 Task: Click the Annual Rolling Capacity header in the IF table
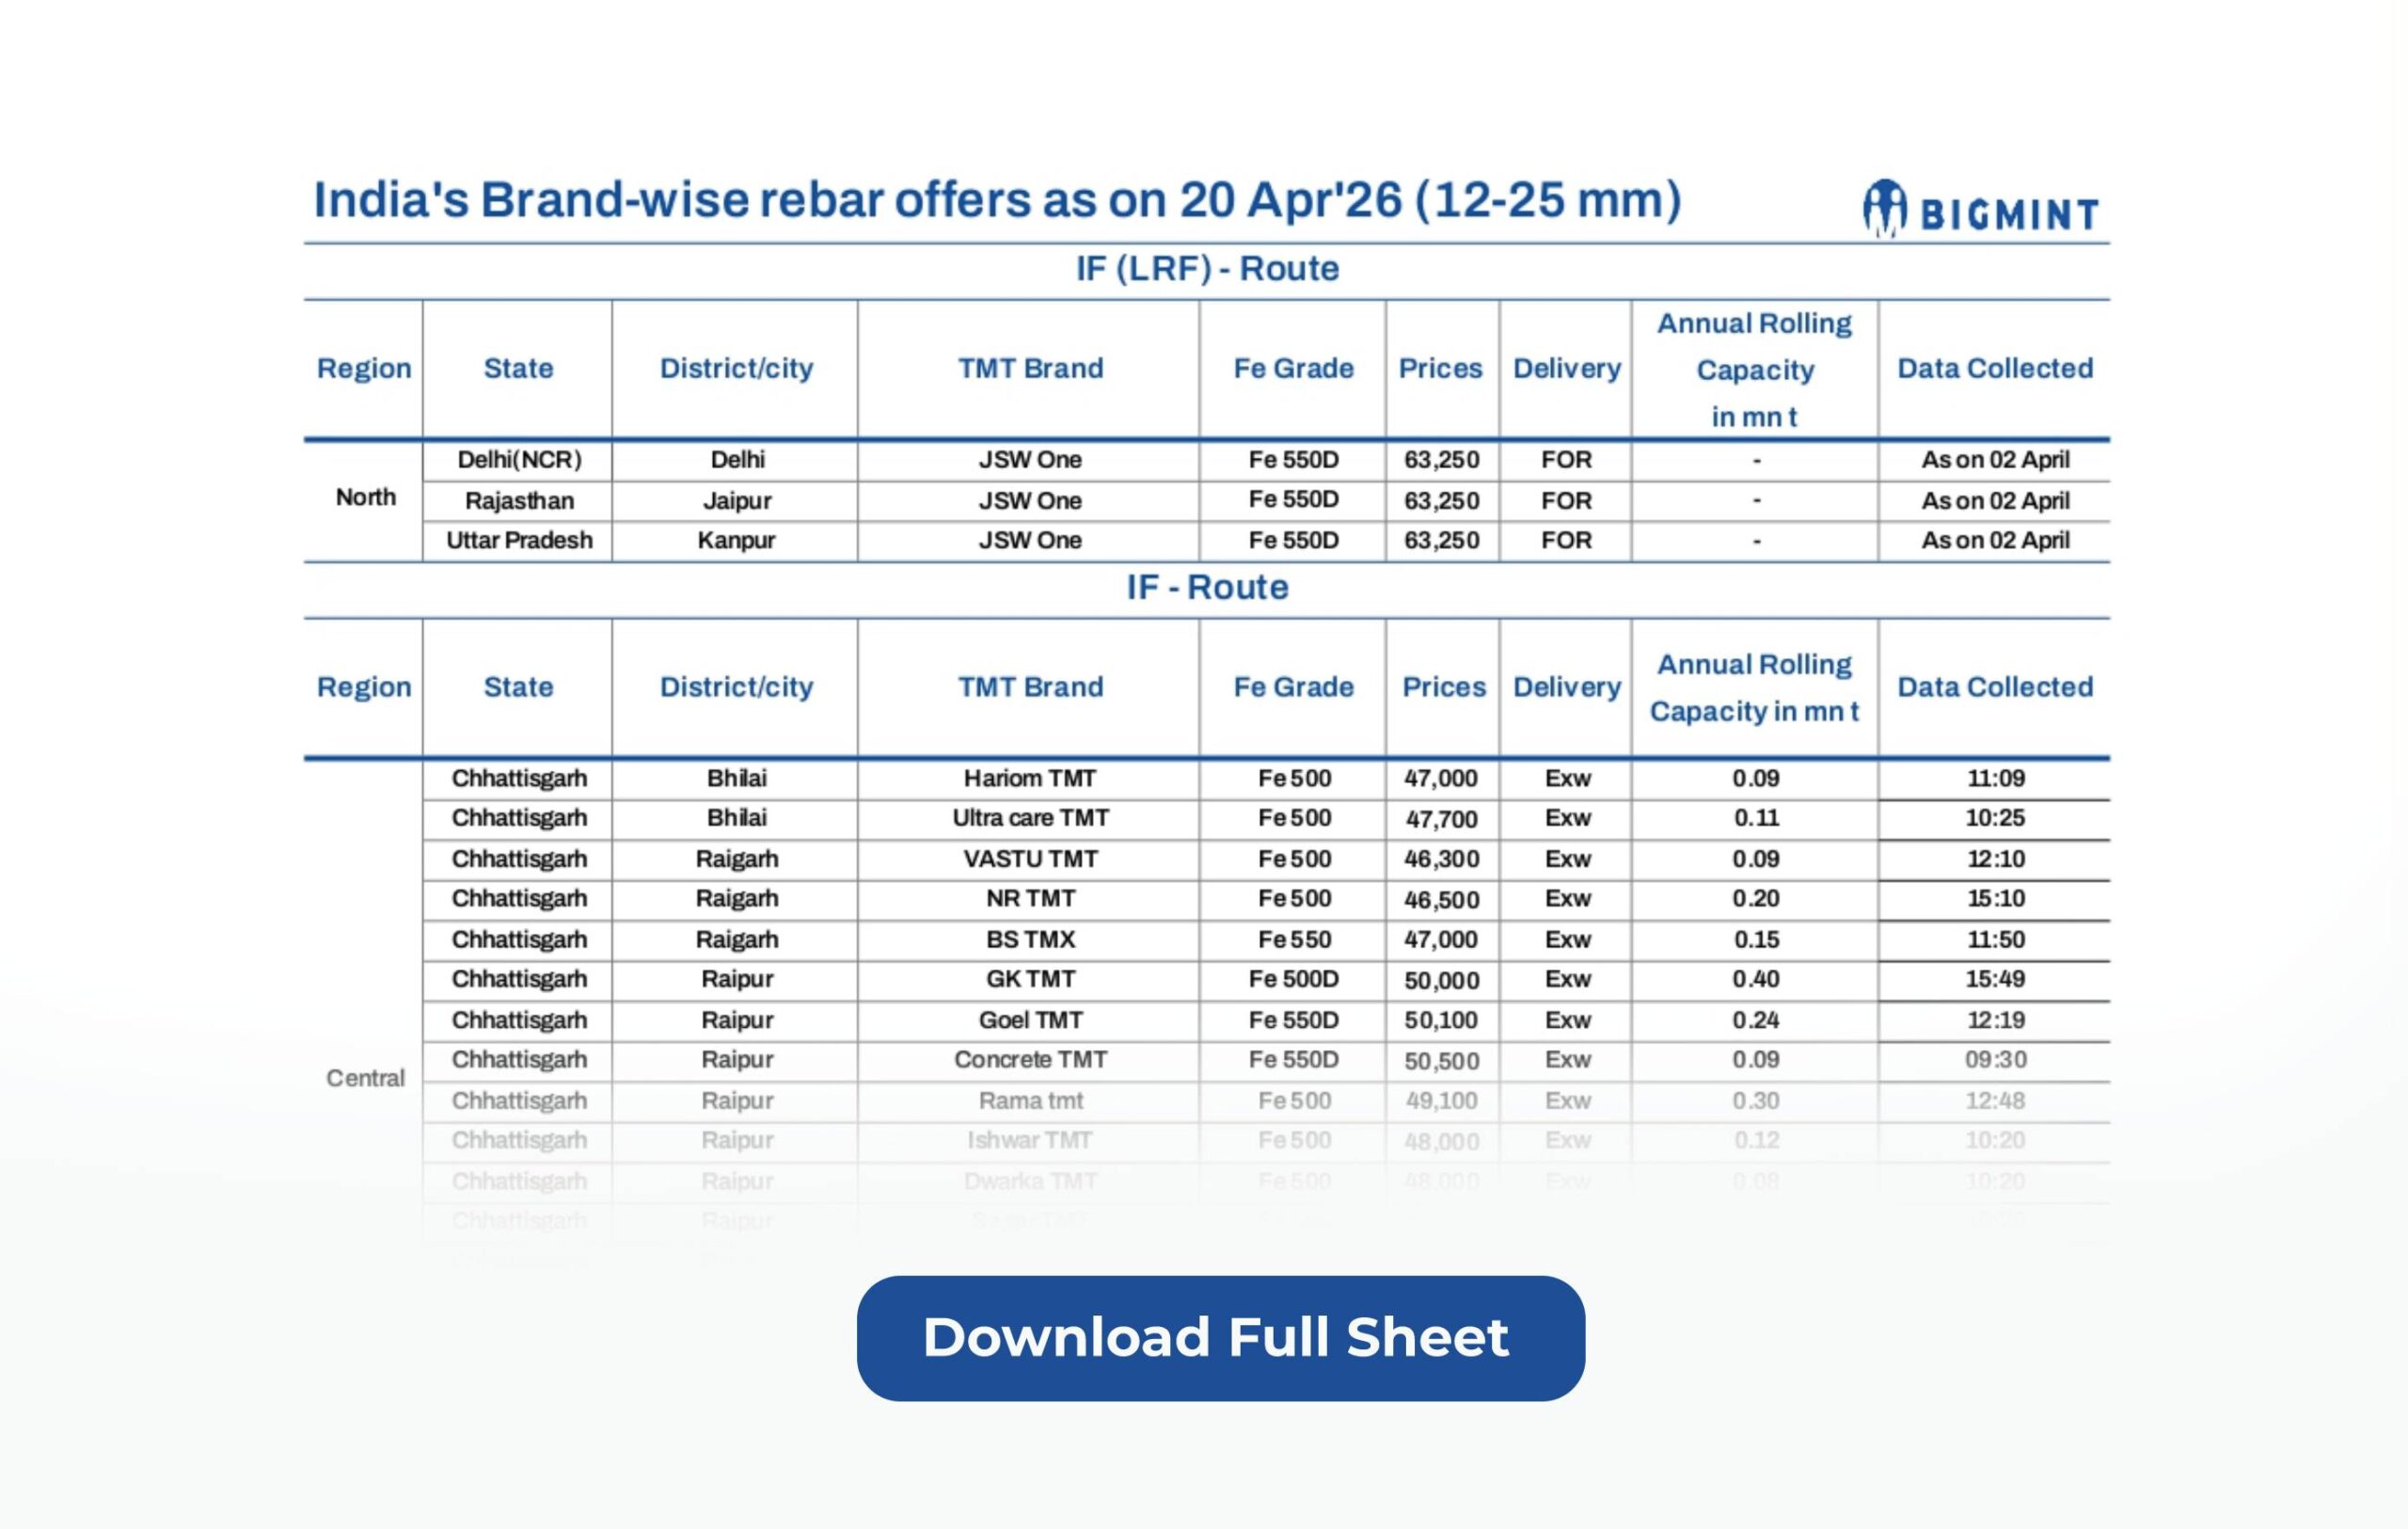(x=1754, y=687)
